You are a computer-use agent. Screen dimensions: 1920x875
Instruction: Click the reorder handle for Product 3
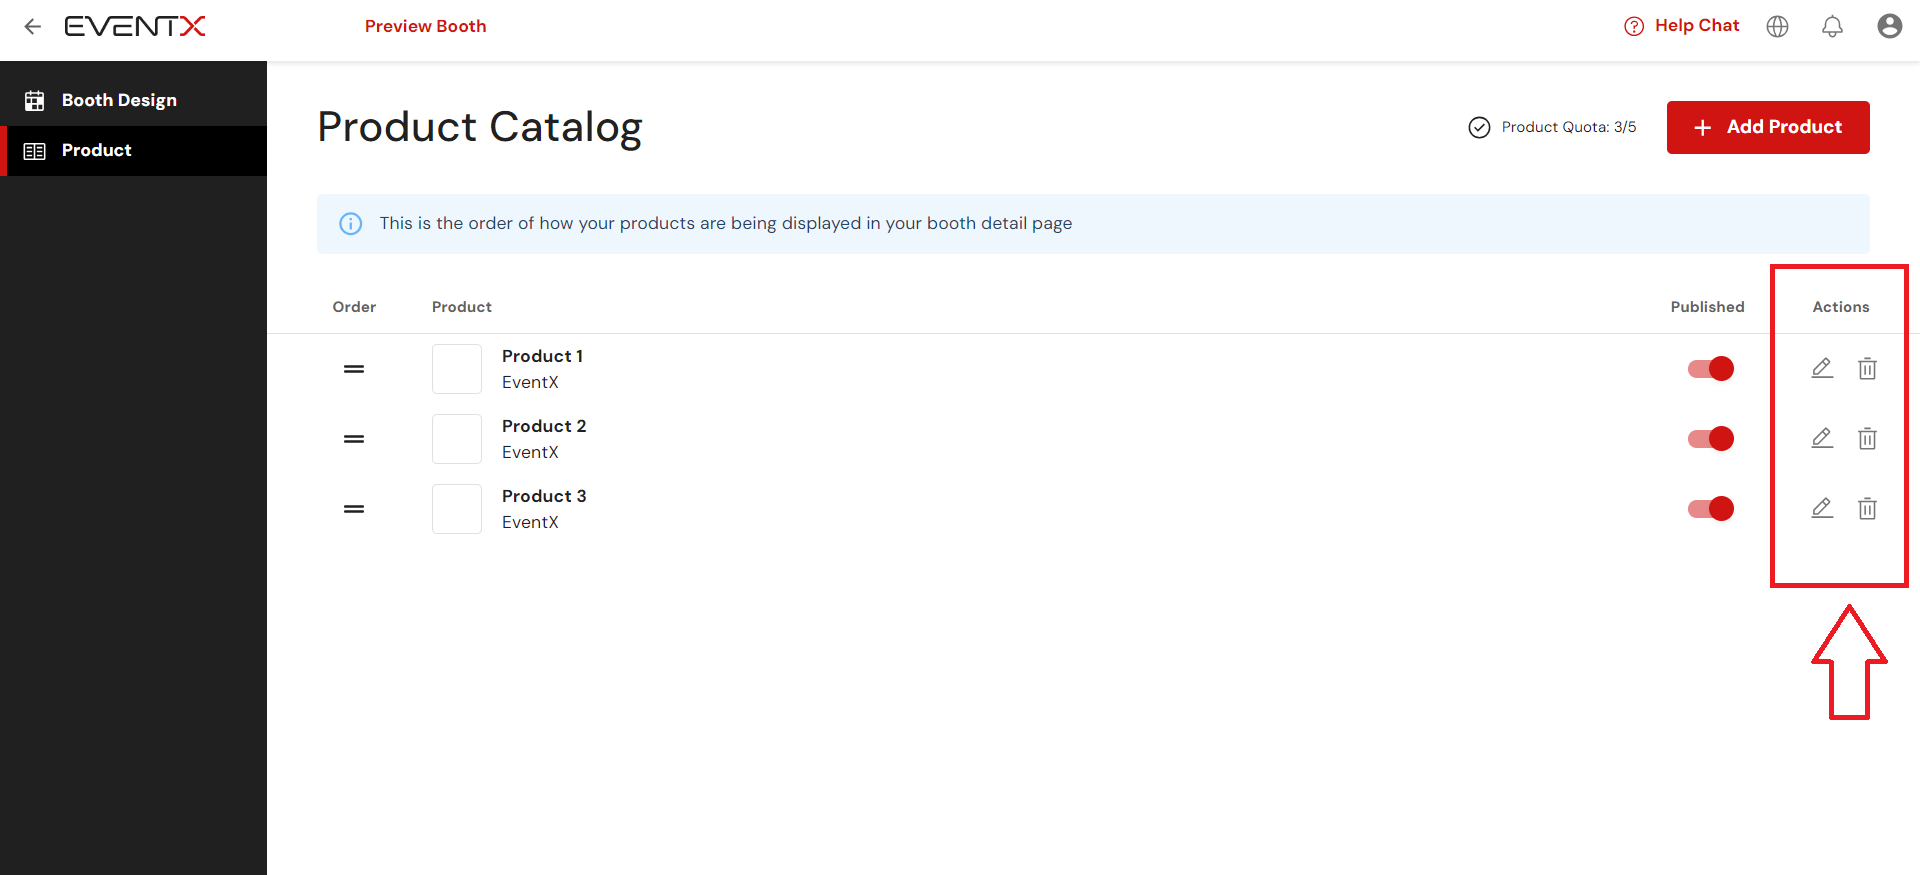[354, 509]
